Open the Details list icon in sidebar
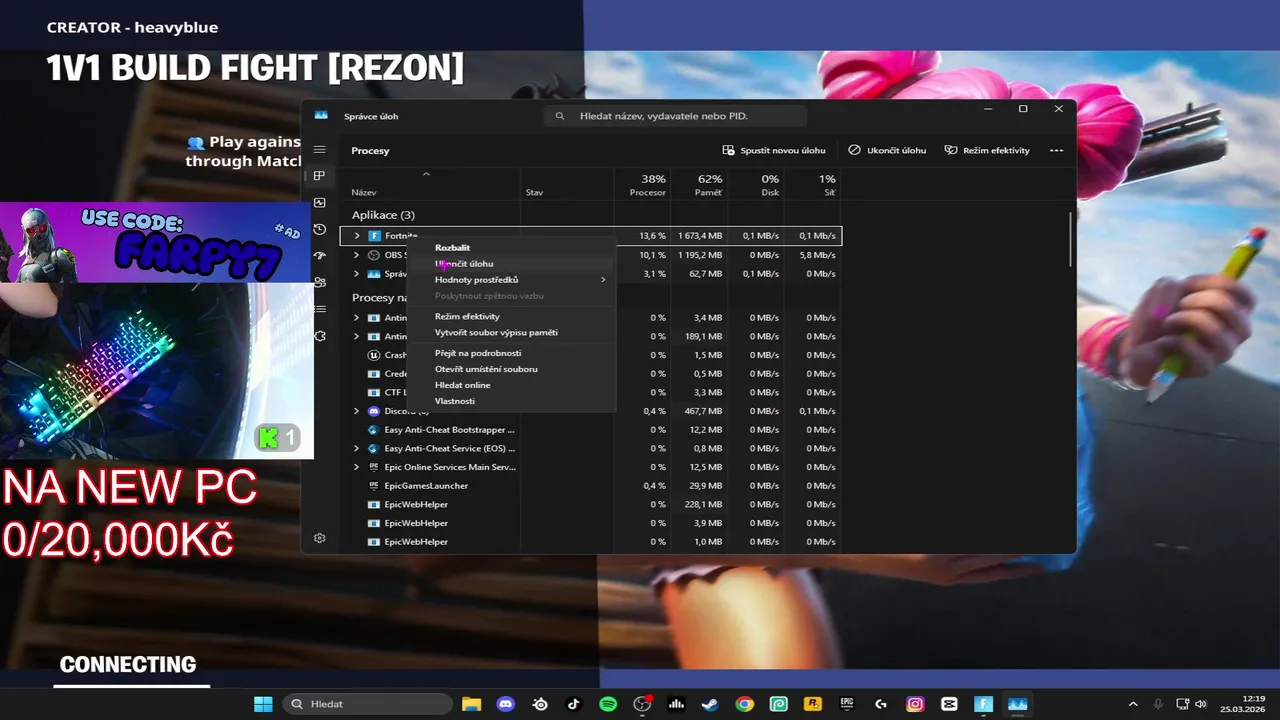The height and width of the screenshot is (720, 1280). point(319,309)
